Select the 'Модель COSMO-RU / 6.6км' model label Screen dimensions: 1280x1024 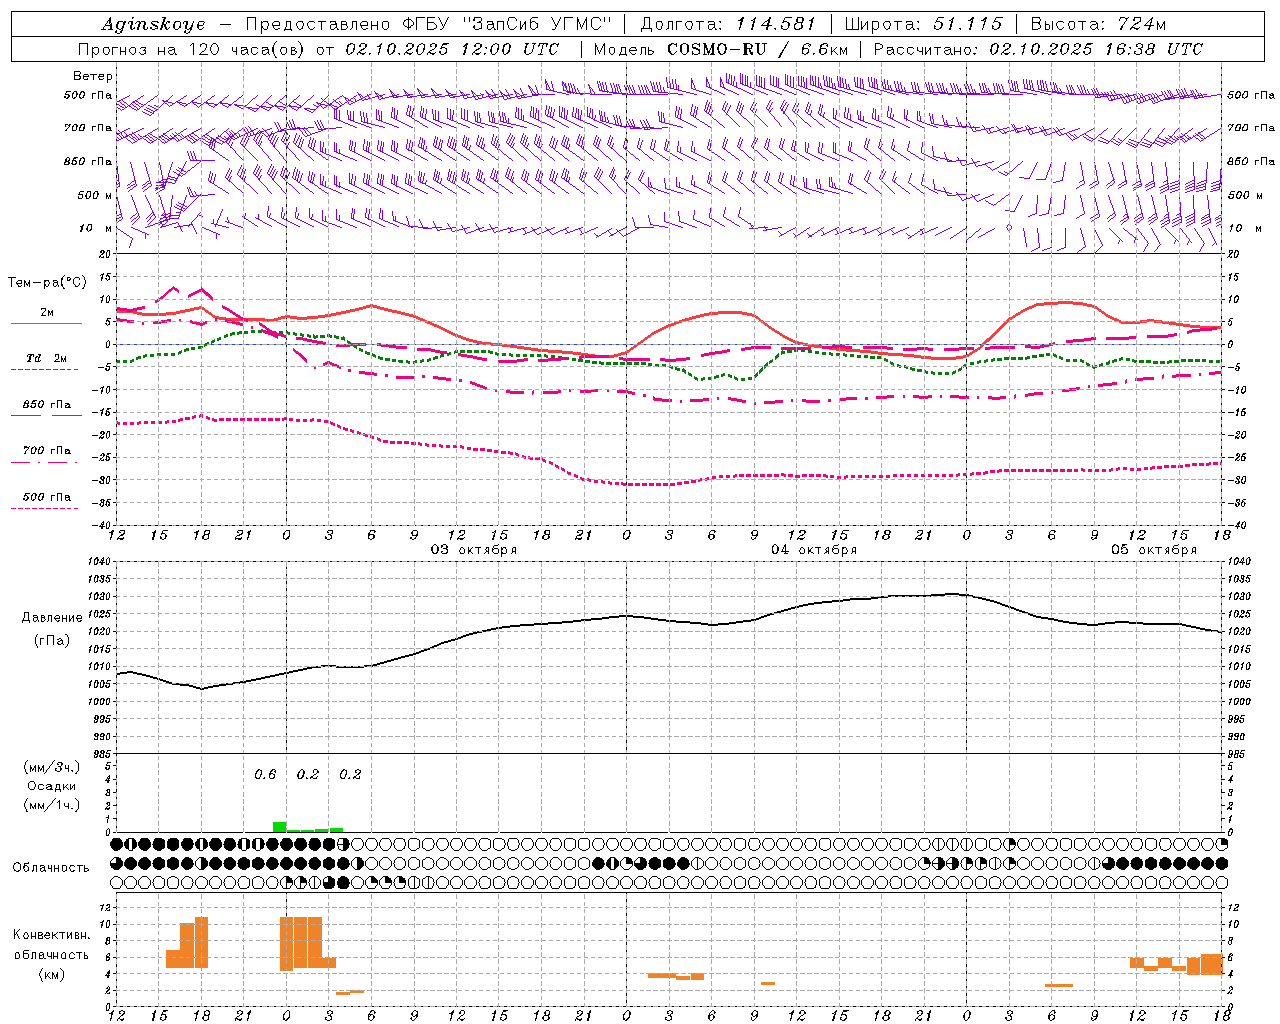[x=721, y=49]
